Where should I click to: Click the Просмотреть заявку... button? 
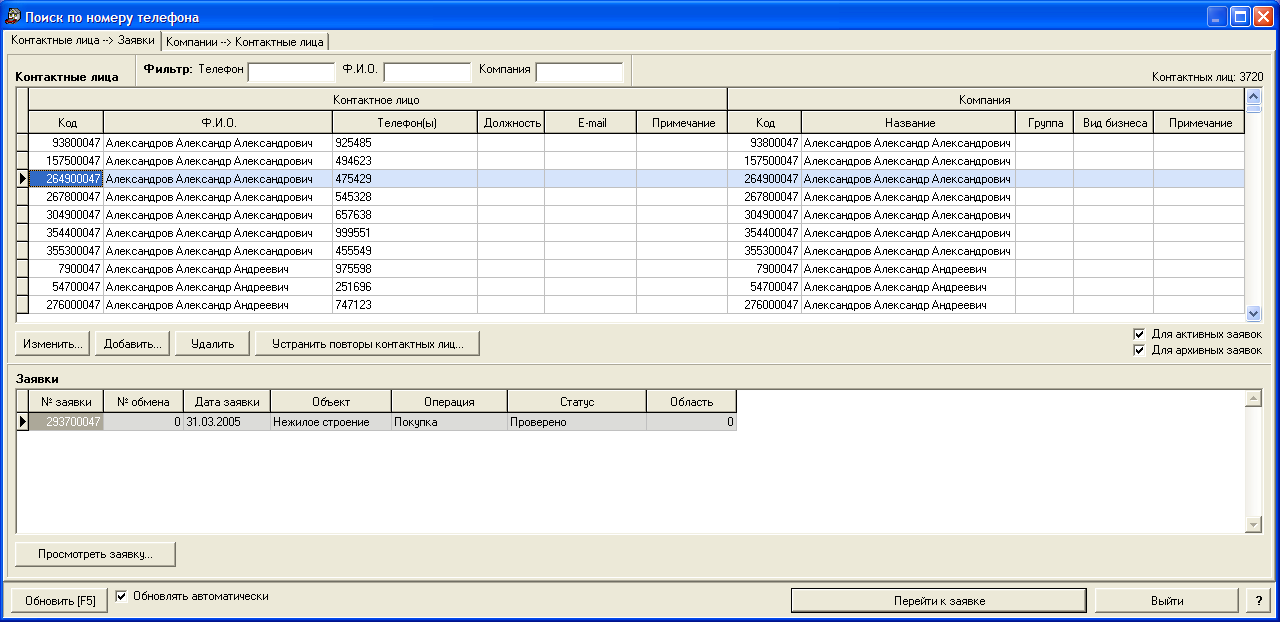96,553
